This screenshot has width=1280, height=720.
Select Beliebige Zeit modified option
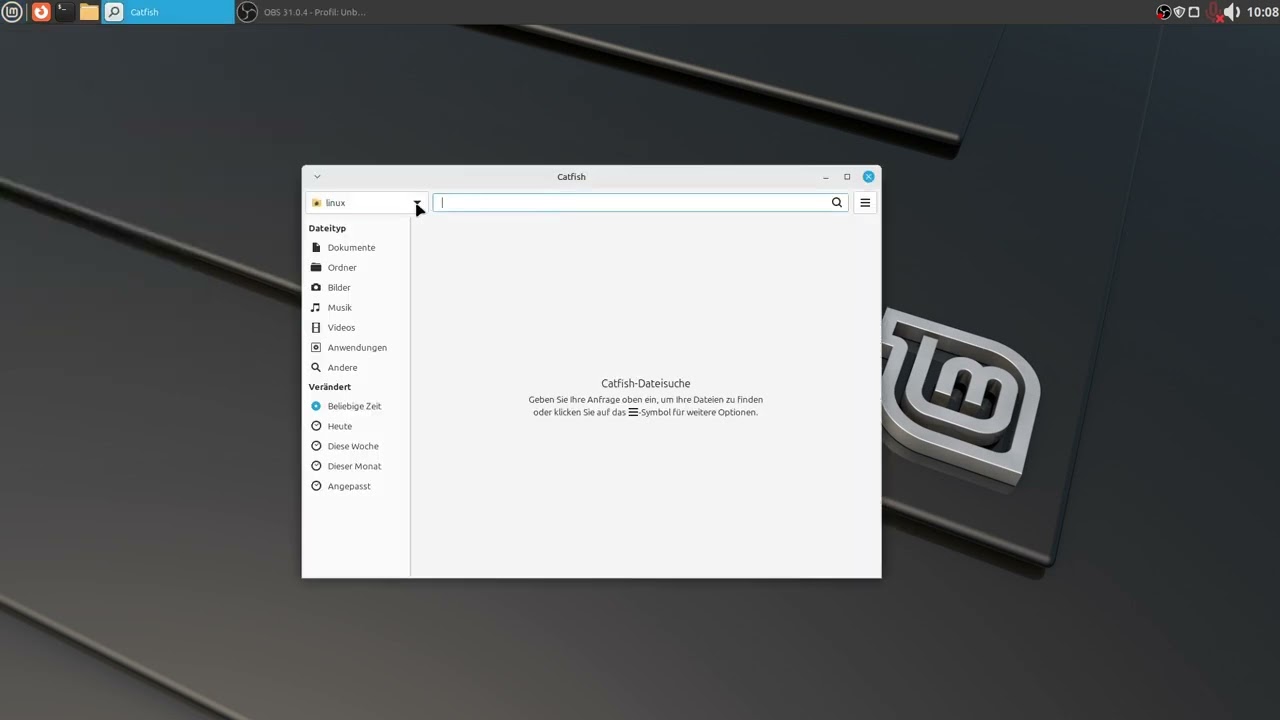(355, 406)
